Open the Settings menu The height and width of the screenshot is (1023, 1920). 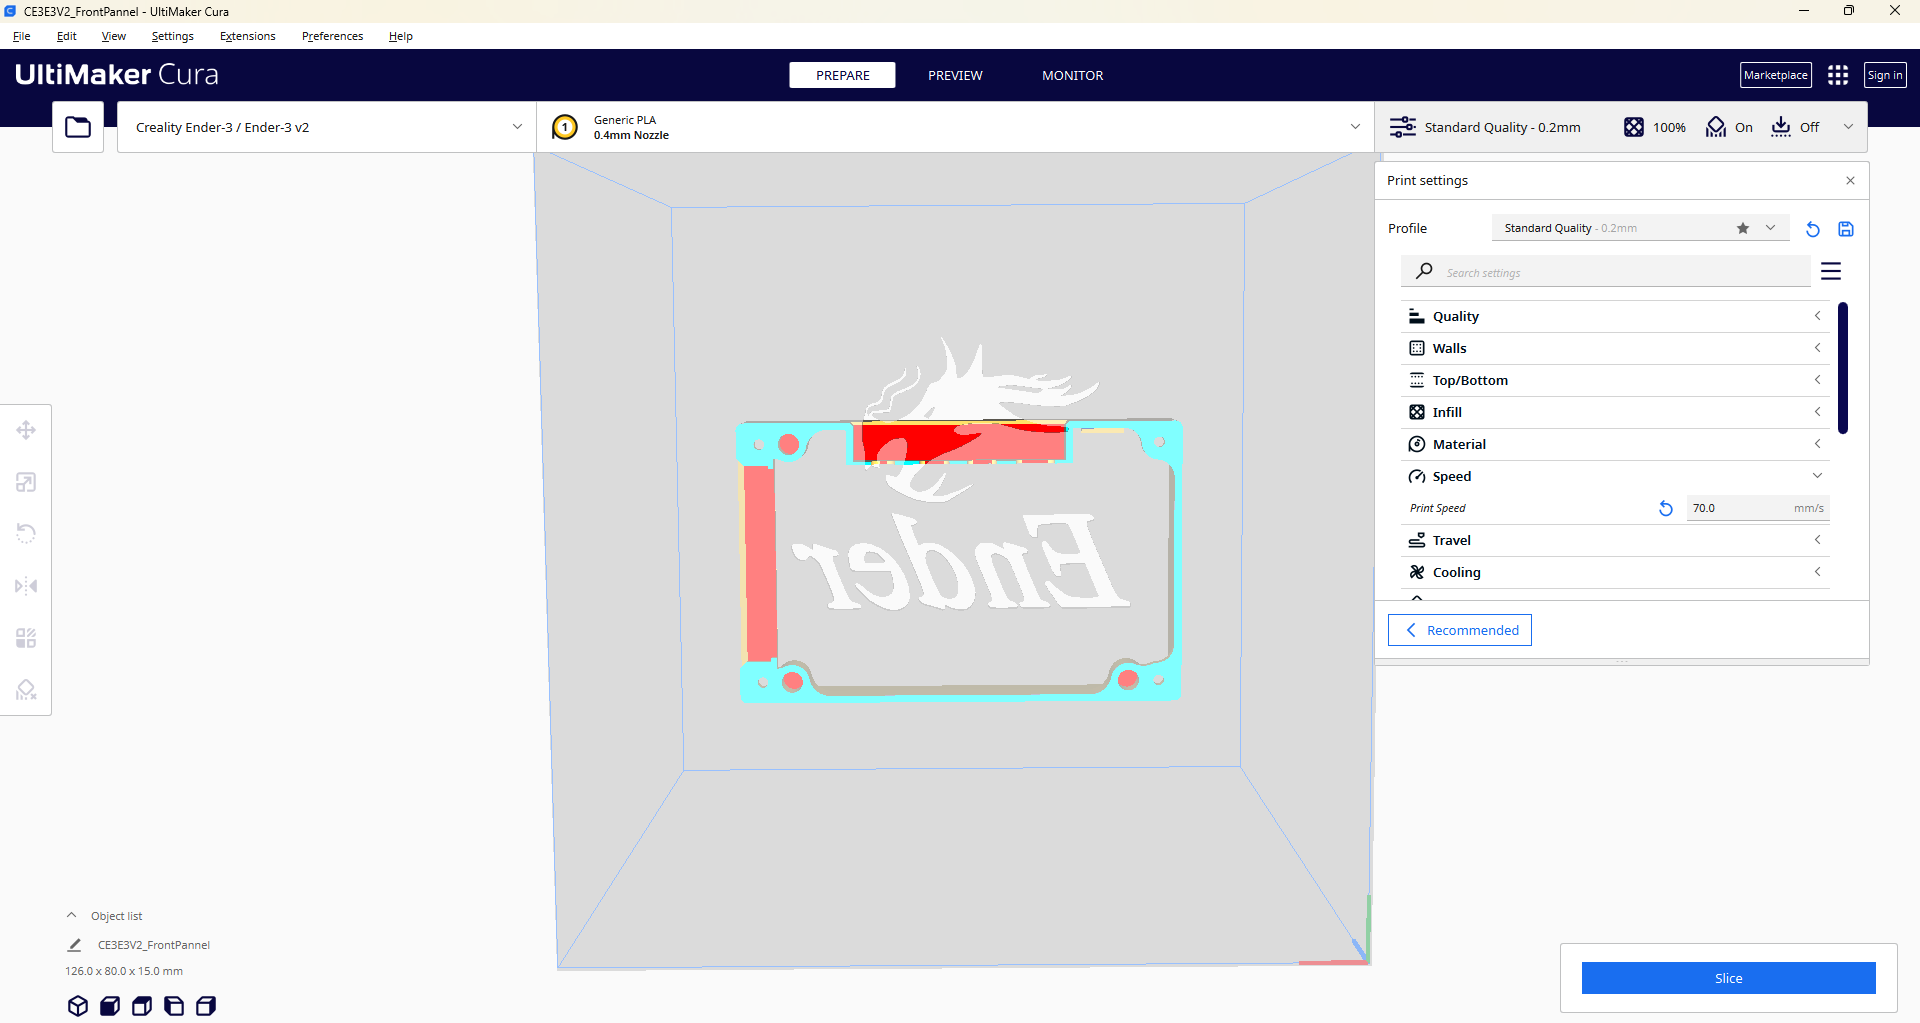point(173,36)
